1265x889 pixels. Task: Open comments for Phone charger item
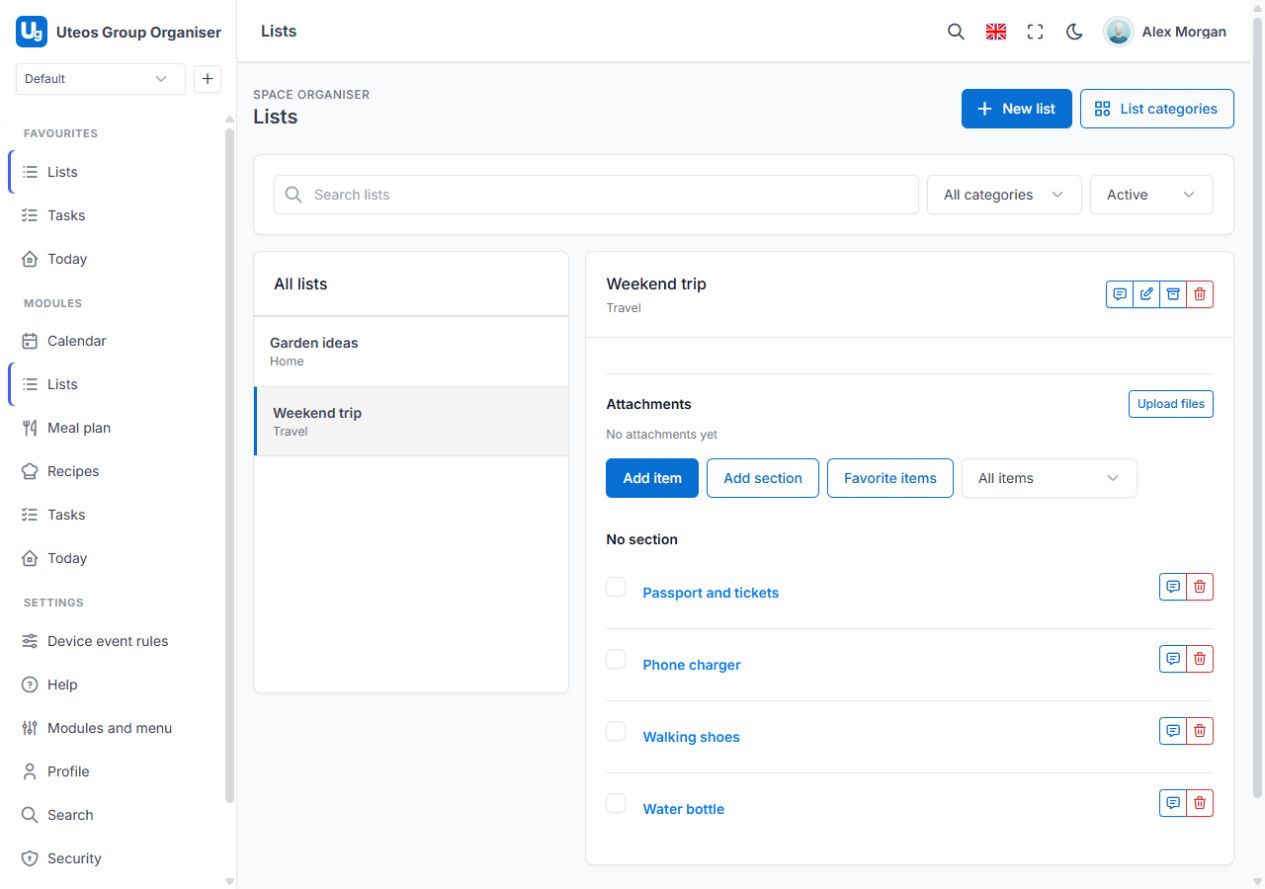click(x=1173, y=659)
